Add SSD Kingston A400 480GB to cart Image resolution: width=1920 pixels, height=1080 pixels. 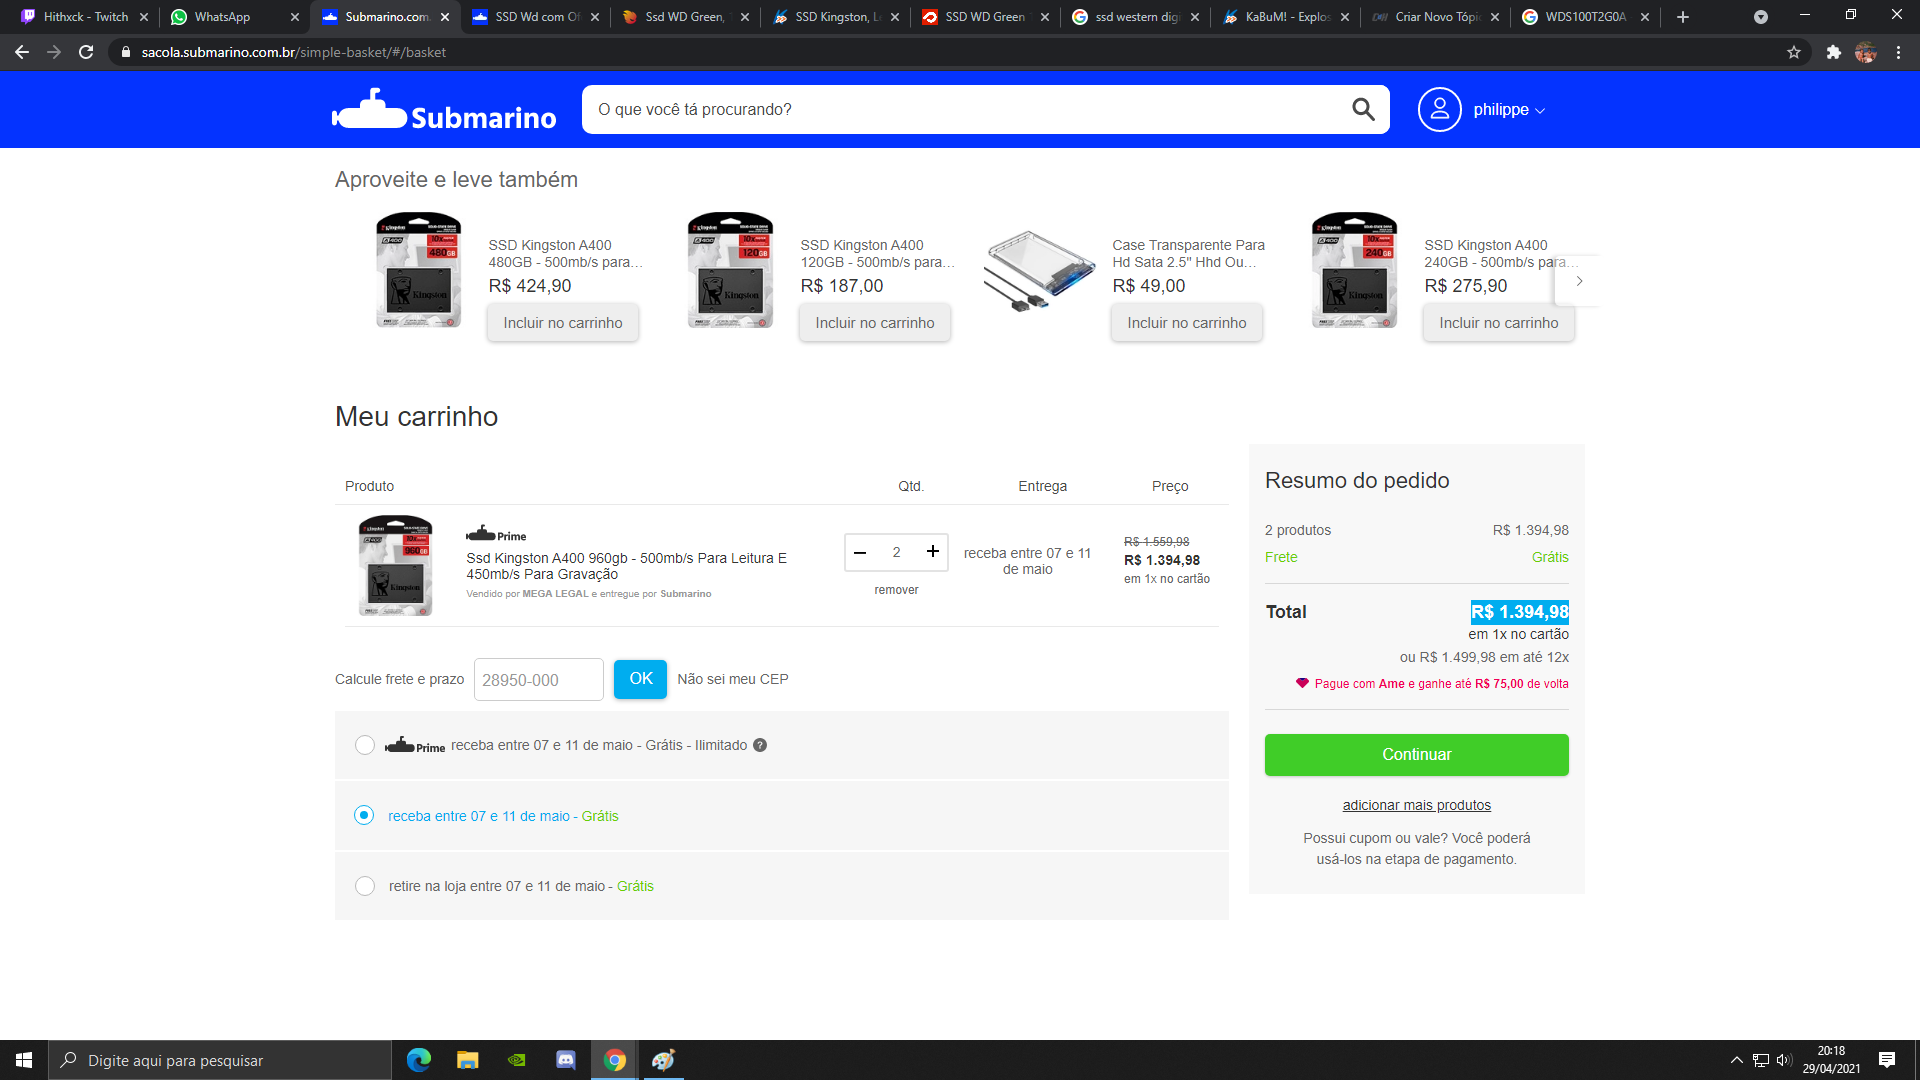click(563, 323)
